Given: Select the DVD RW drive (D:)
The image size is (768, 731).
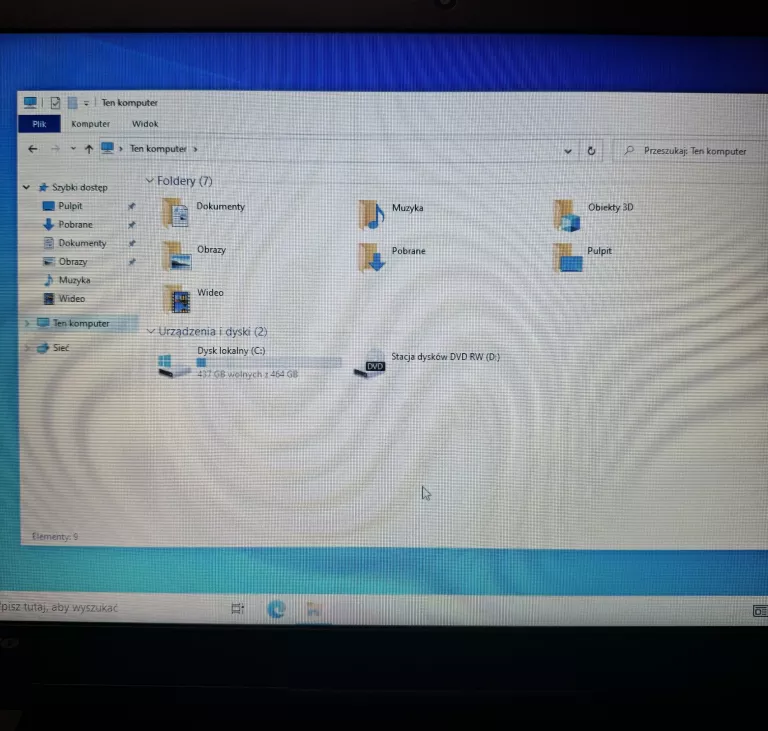Looking at the screenshot, I should click(371, 364).
